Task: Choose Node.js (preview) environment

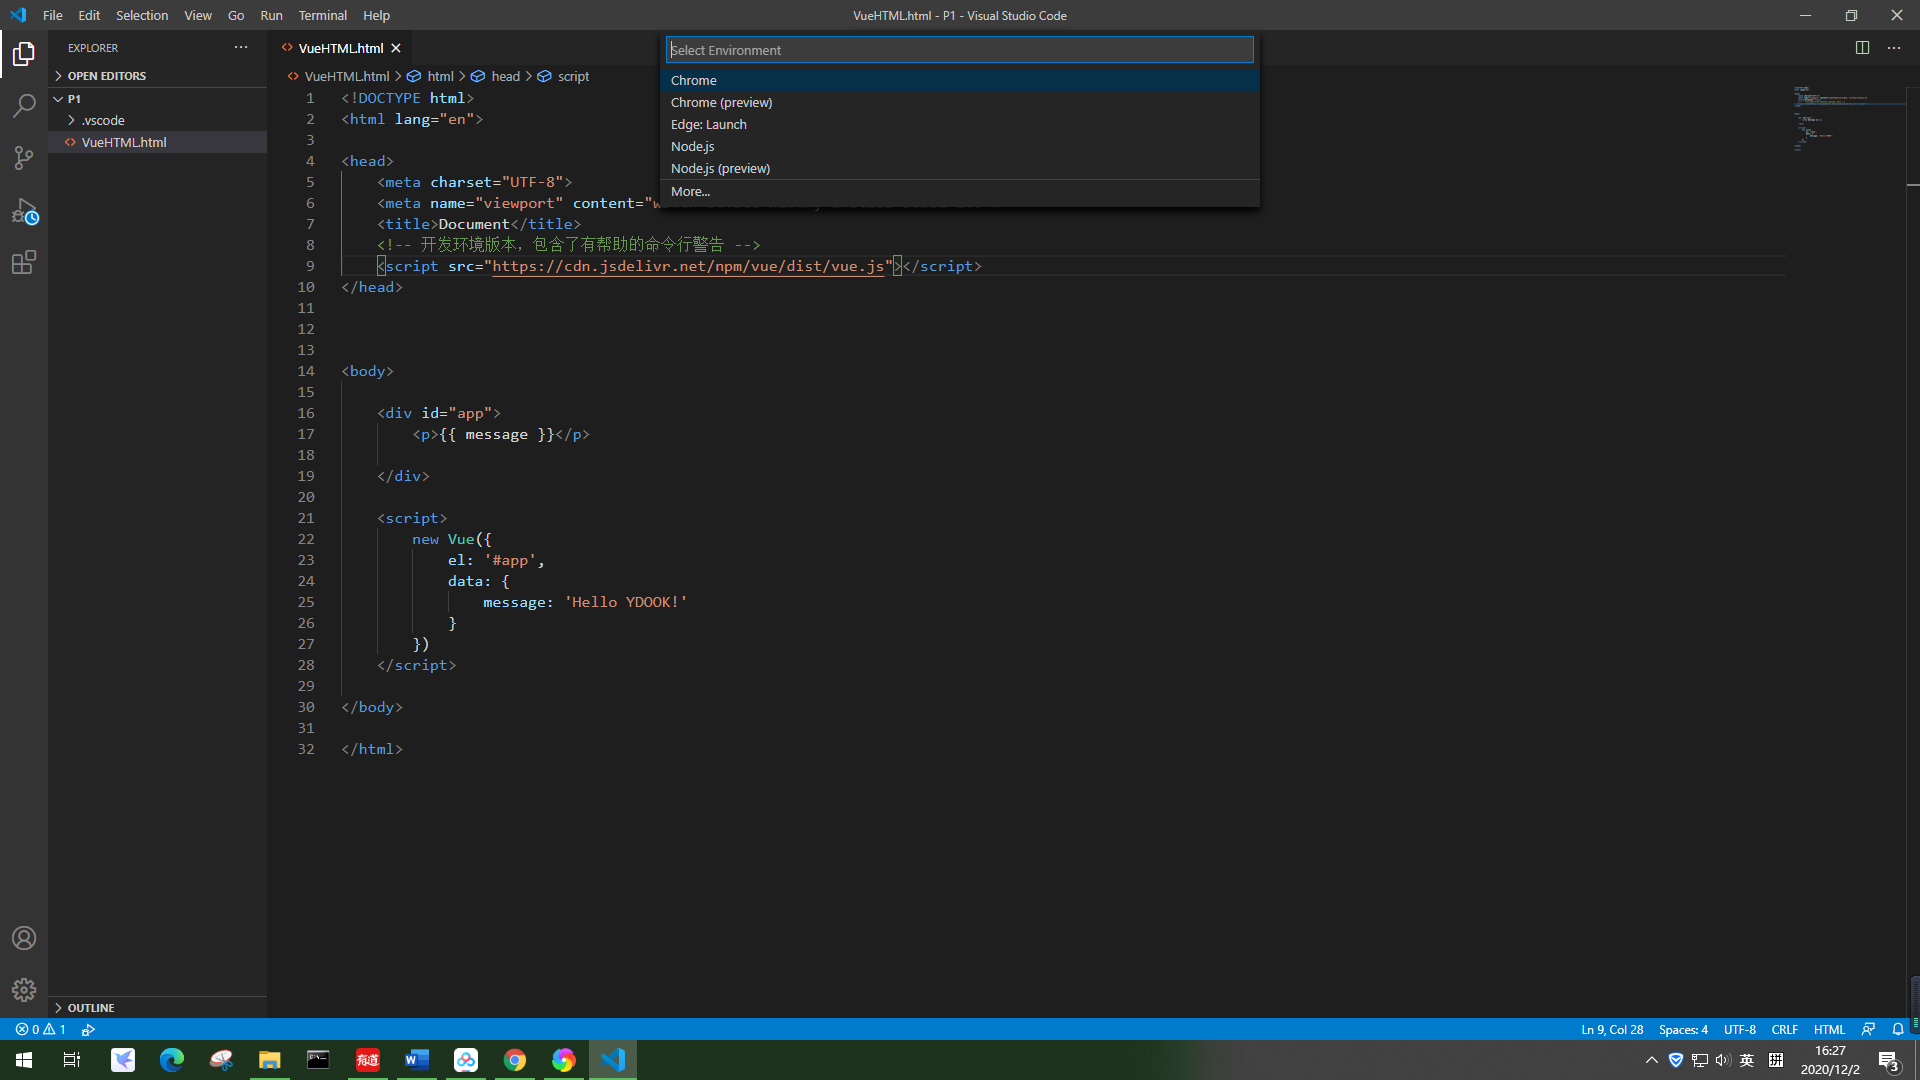Action: click(960, 168)
